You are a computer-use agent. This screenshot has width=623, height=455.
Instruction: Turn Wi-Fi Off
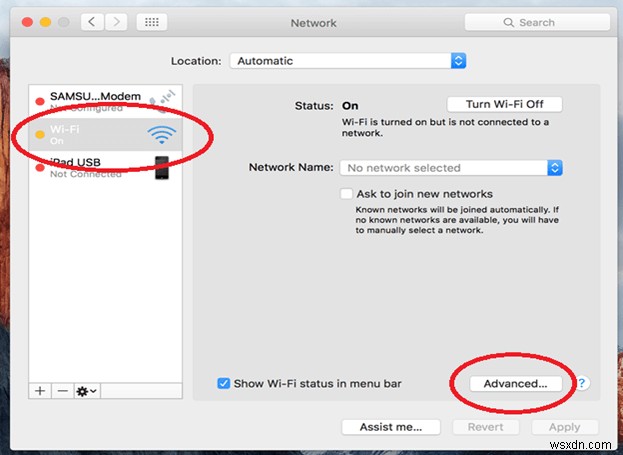point(505,104)
